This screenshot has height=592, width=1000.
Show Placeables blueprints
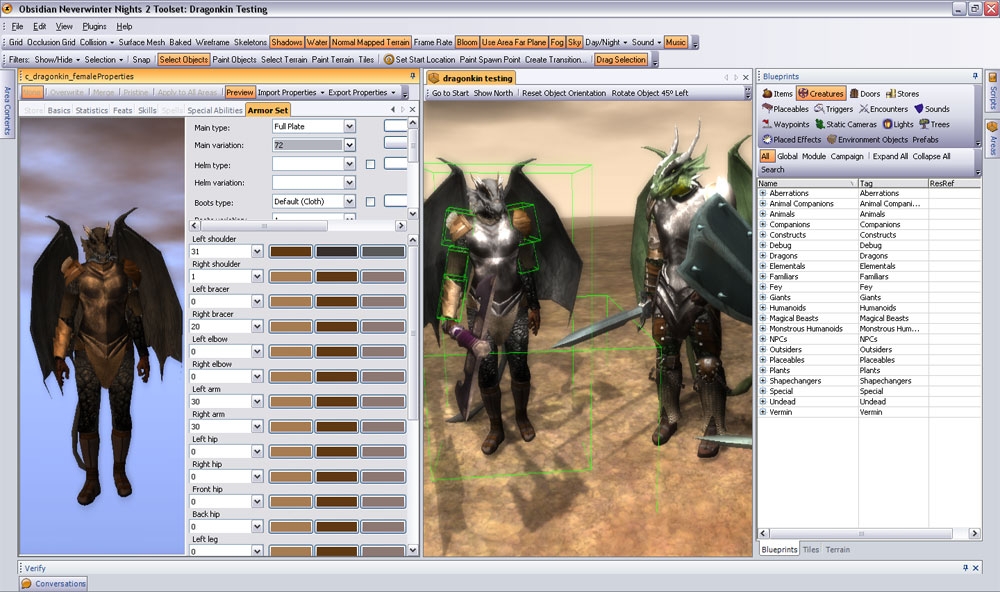(786, 109)
